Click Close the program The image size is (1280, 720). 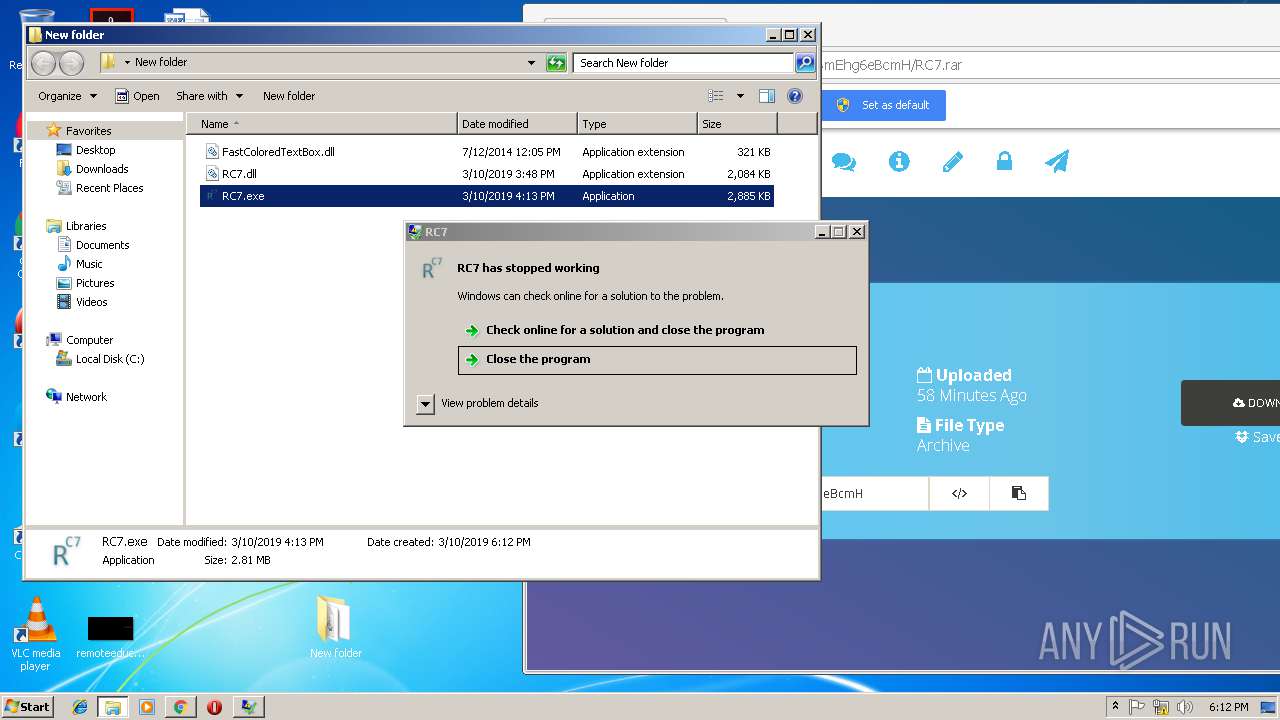click(x=657, y=360)
